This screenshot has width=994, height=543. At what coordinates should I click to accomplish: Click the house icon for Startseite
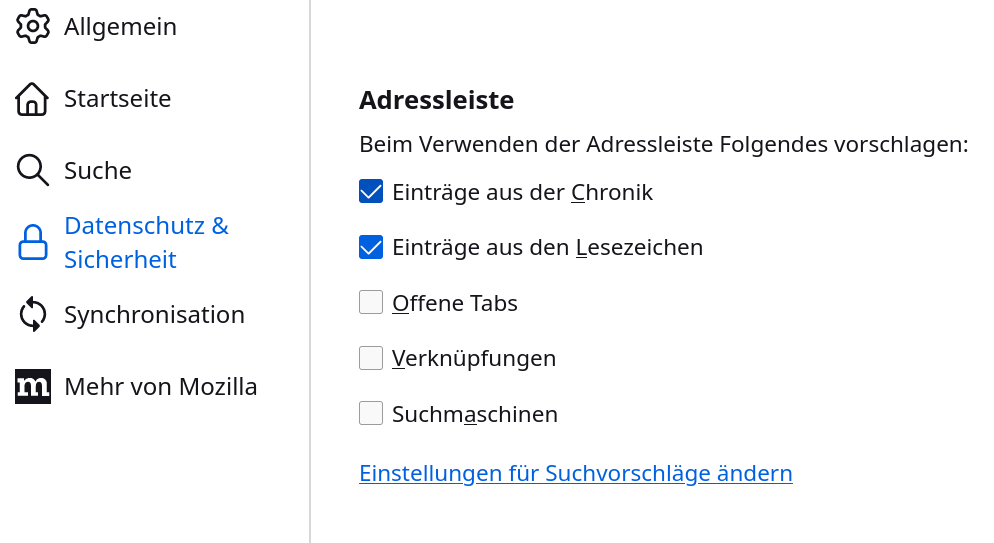pos(33,99)
